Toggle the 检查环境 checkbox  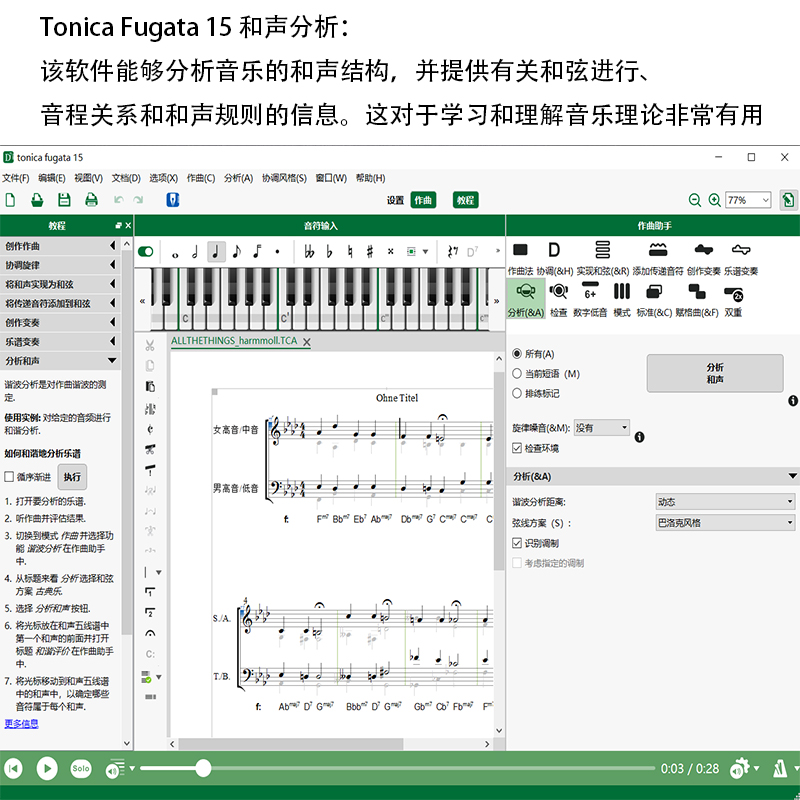click(x=517, y=448)
